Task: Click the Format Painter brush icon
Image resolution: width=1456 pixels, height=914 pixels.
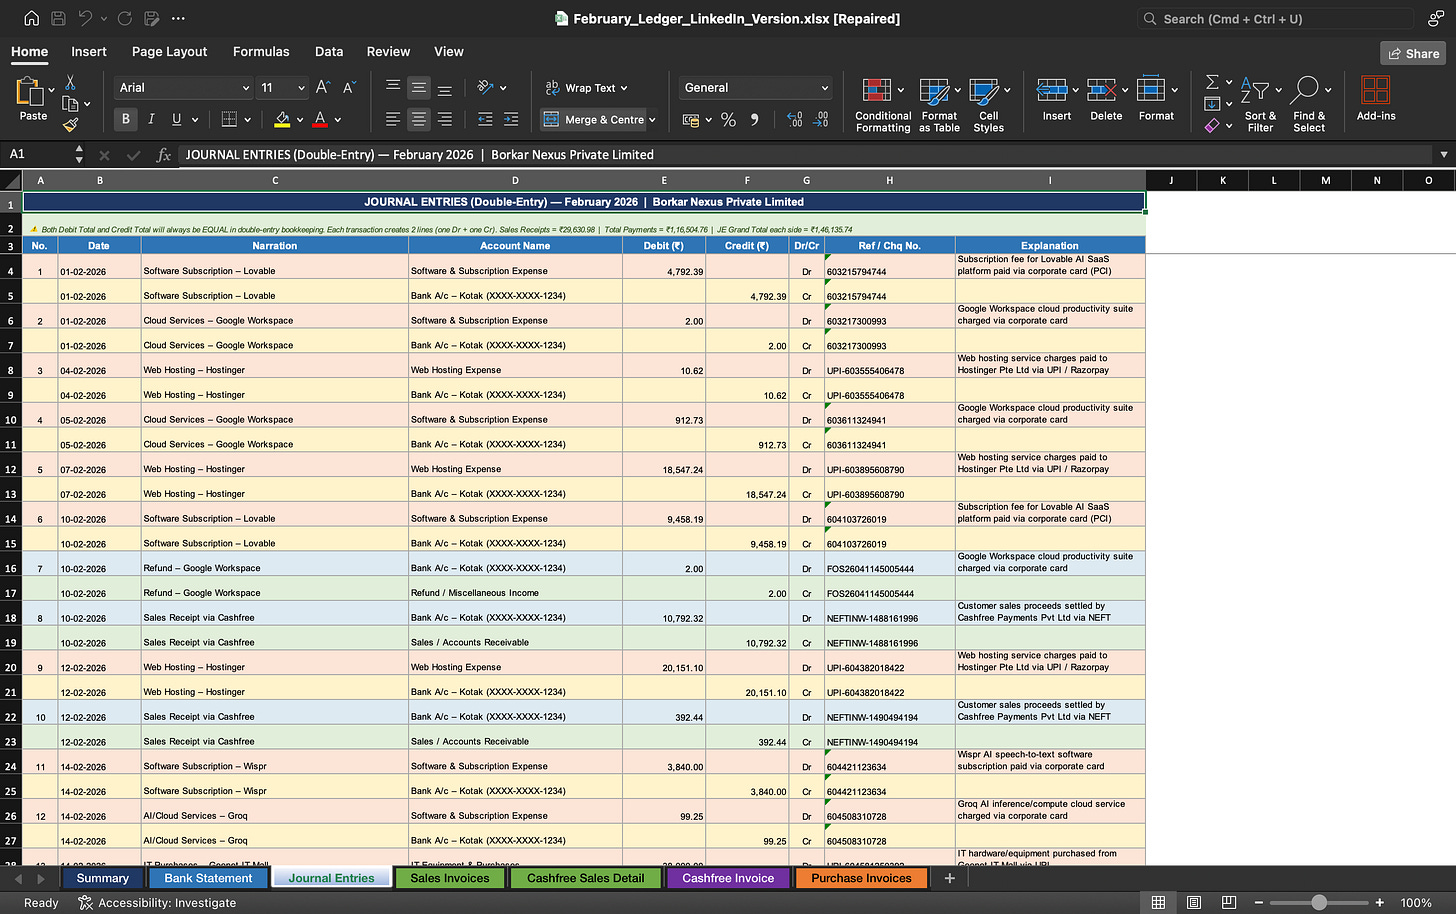Action: pyautogui.click(x=70, y=125)
